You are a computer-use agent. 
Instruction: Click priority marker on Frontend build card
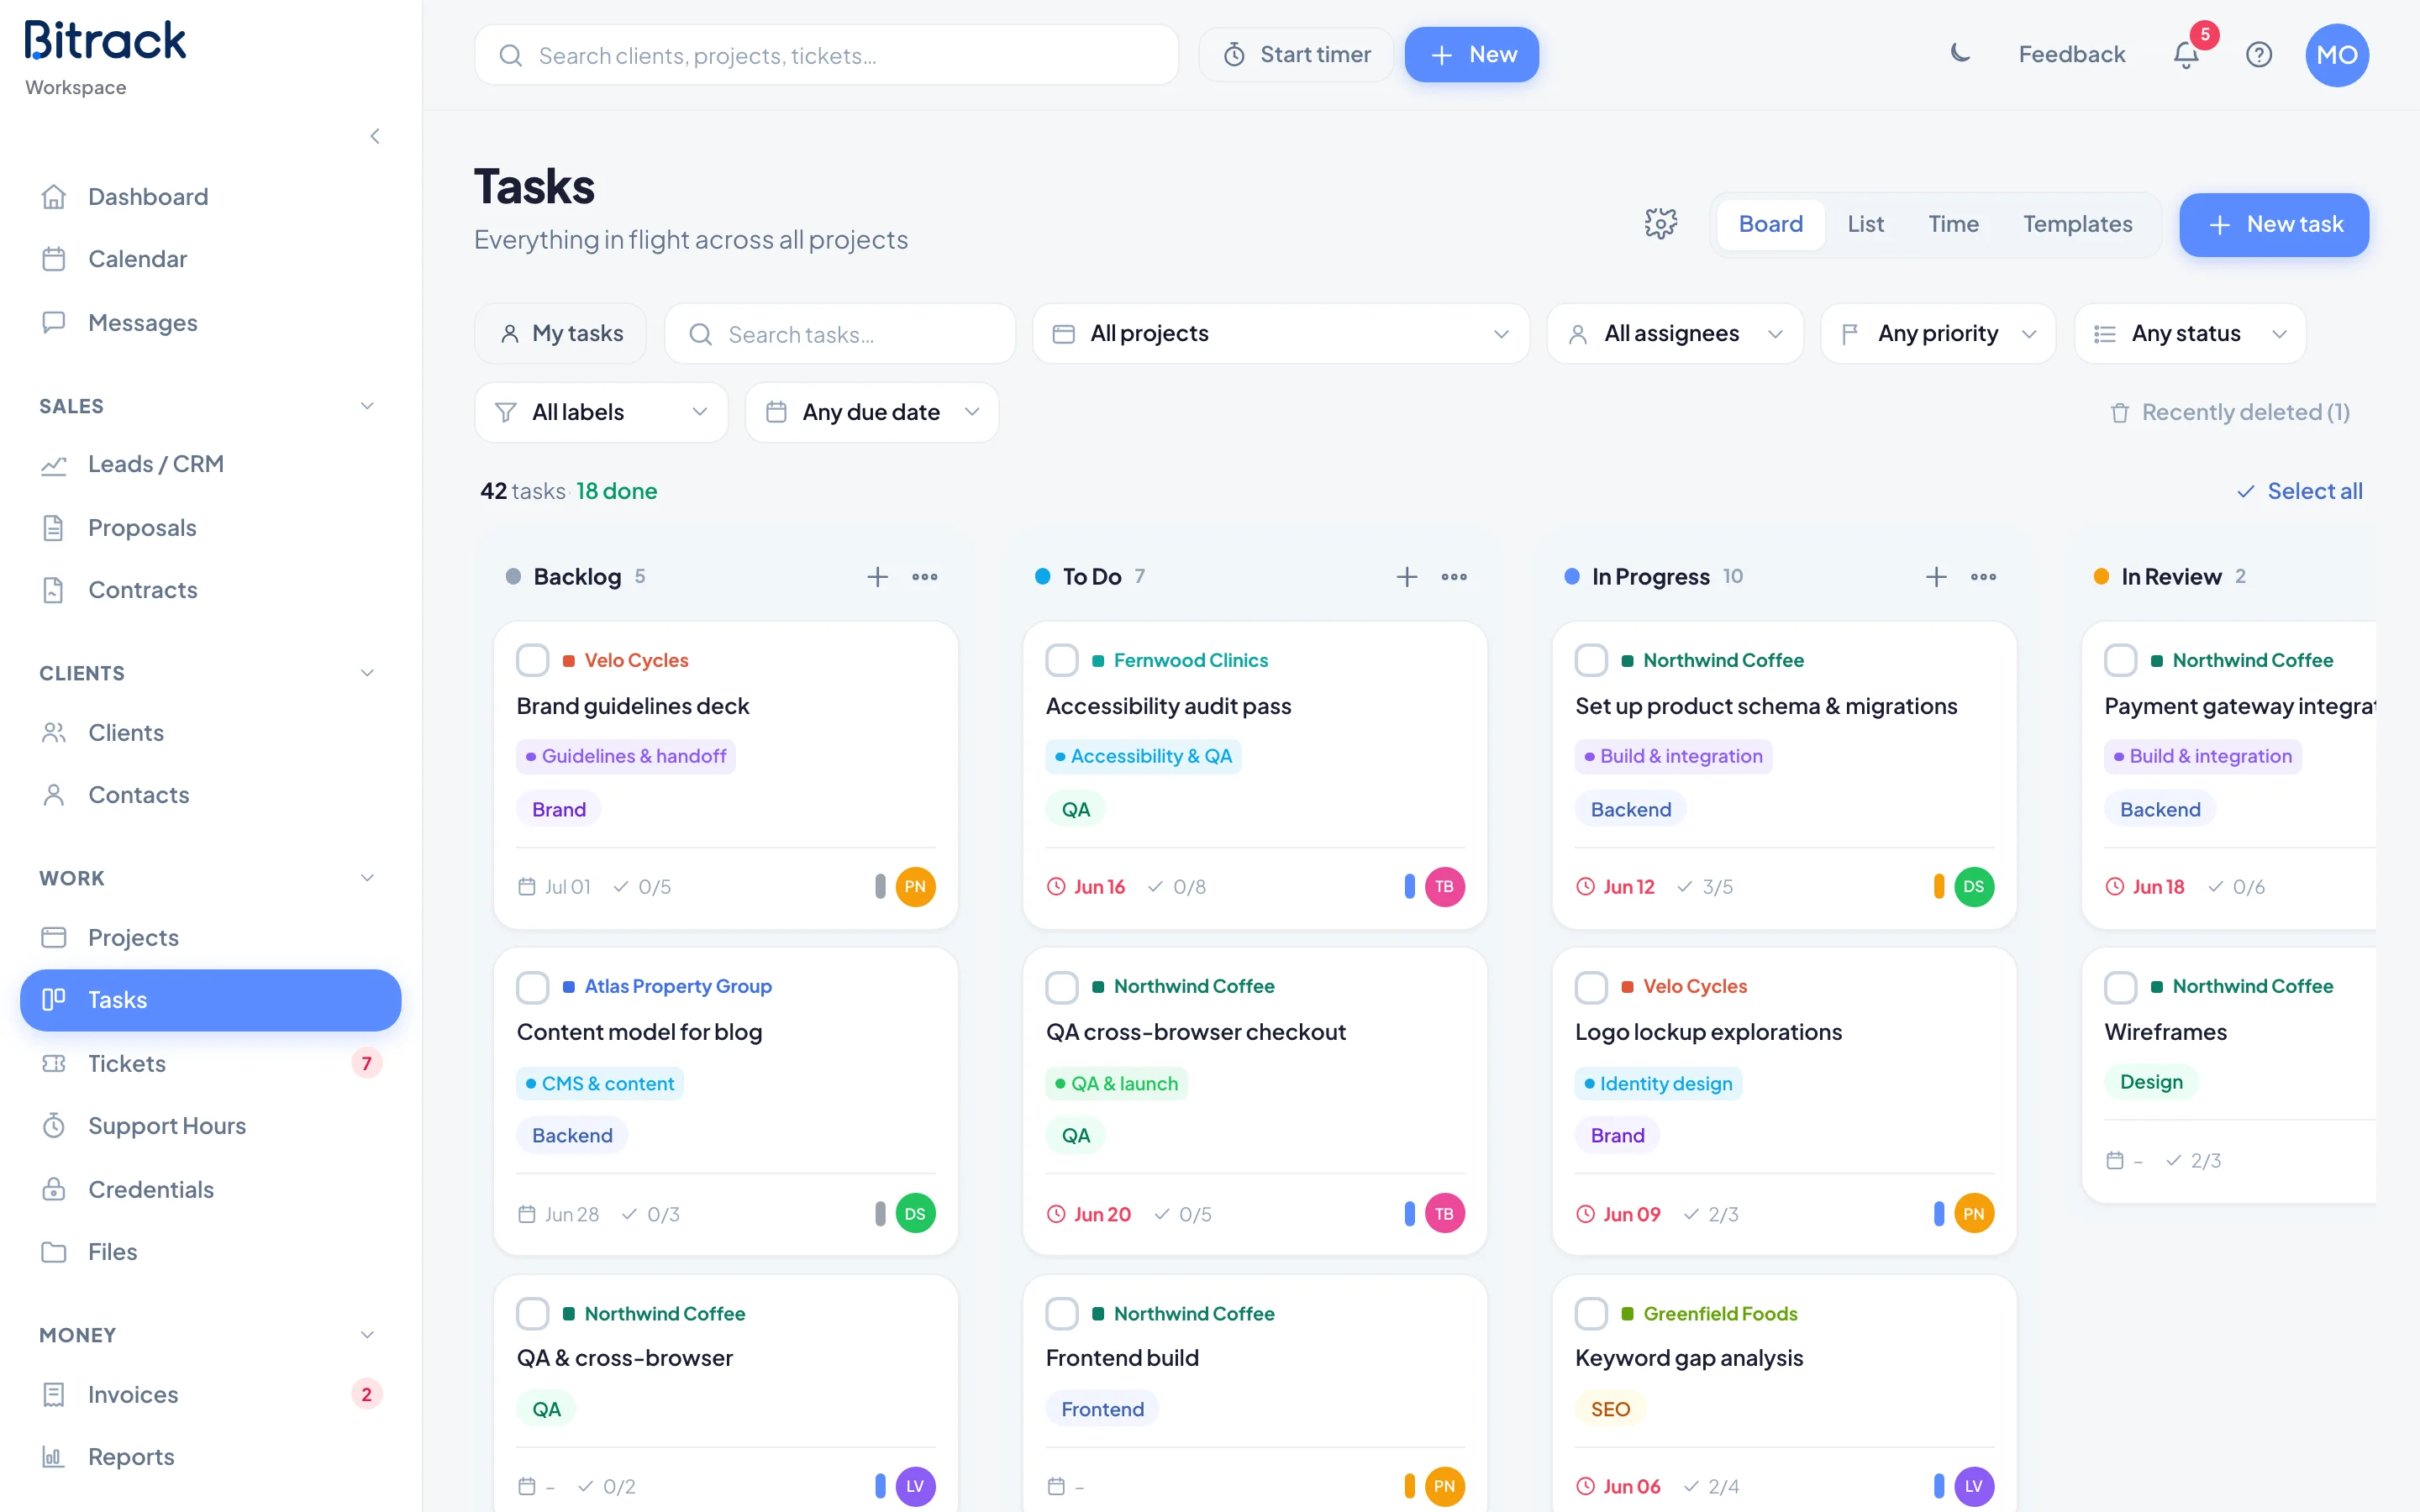coord(1409,1486)
